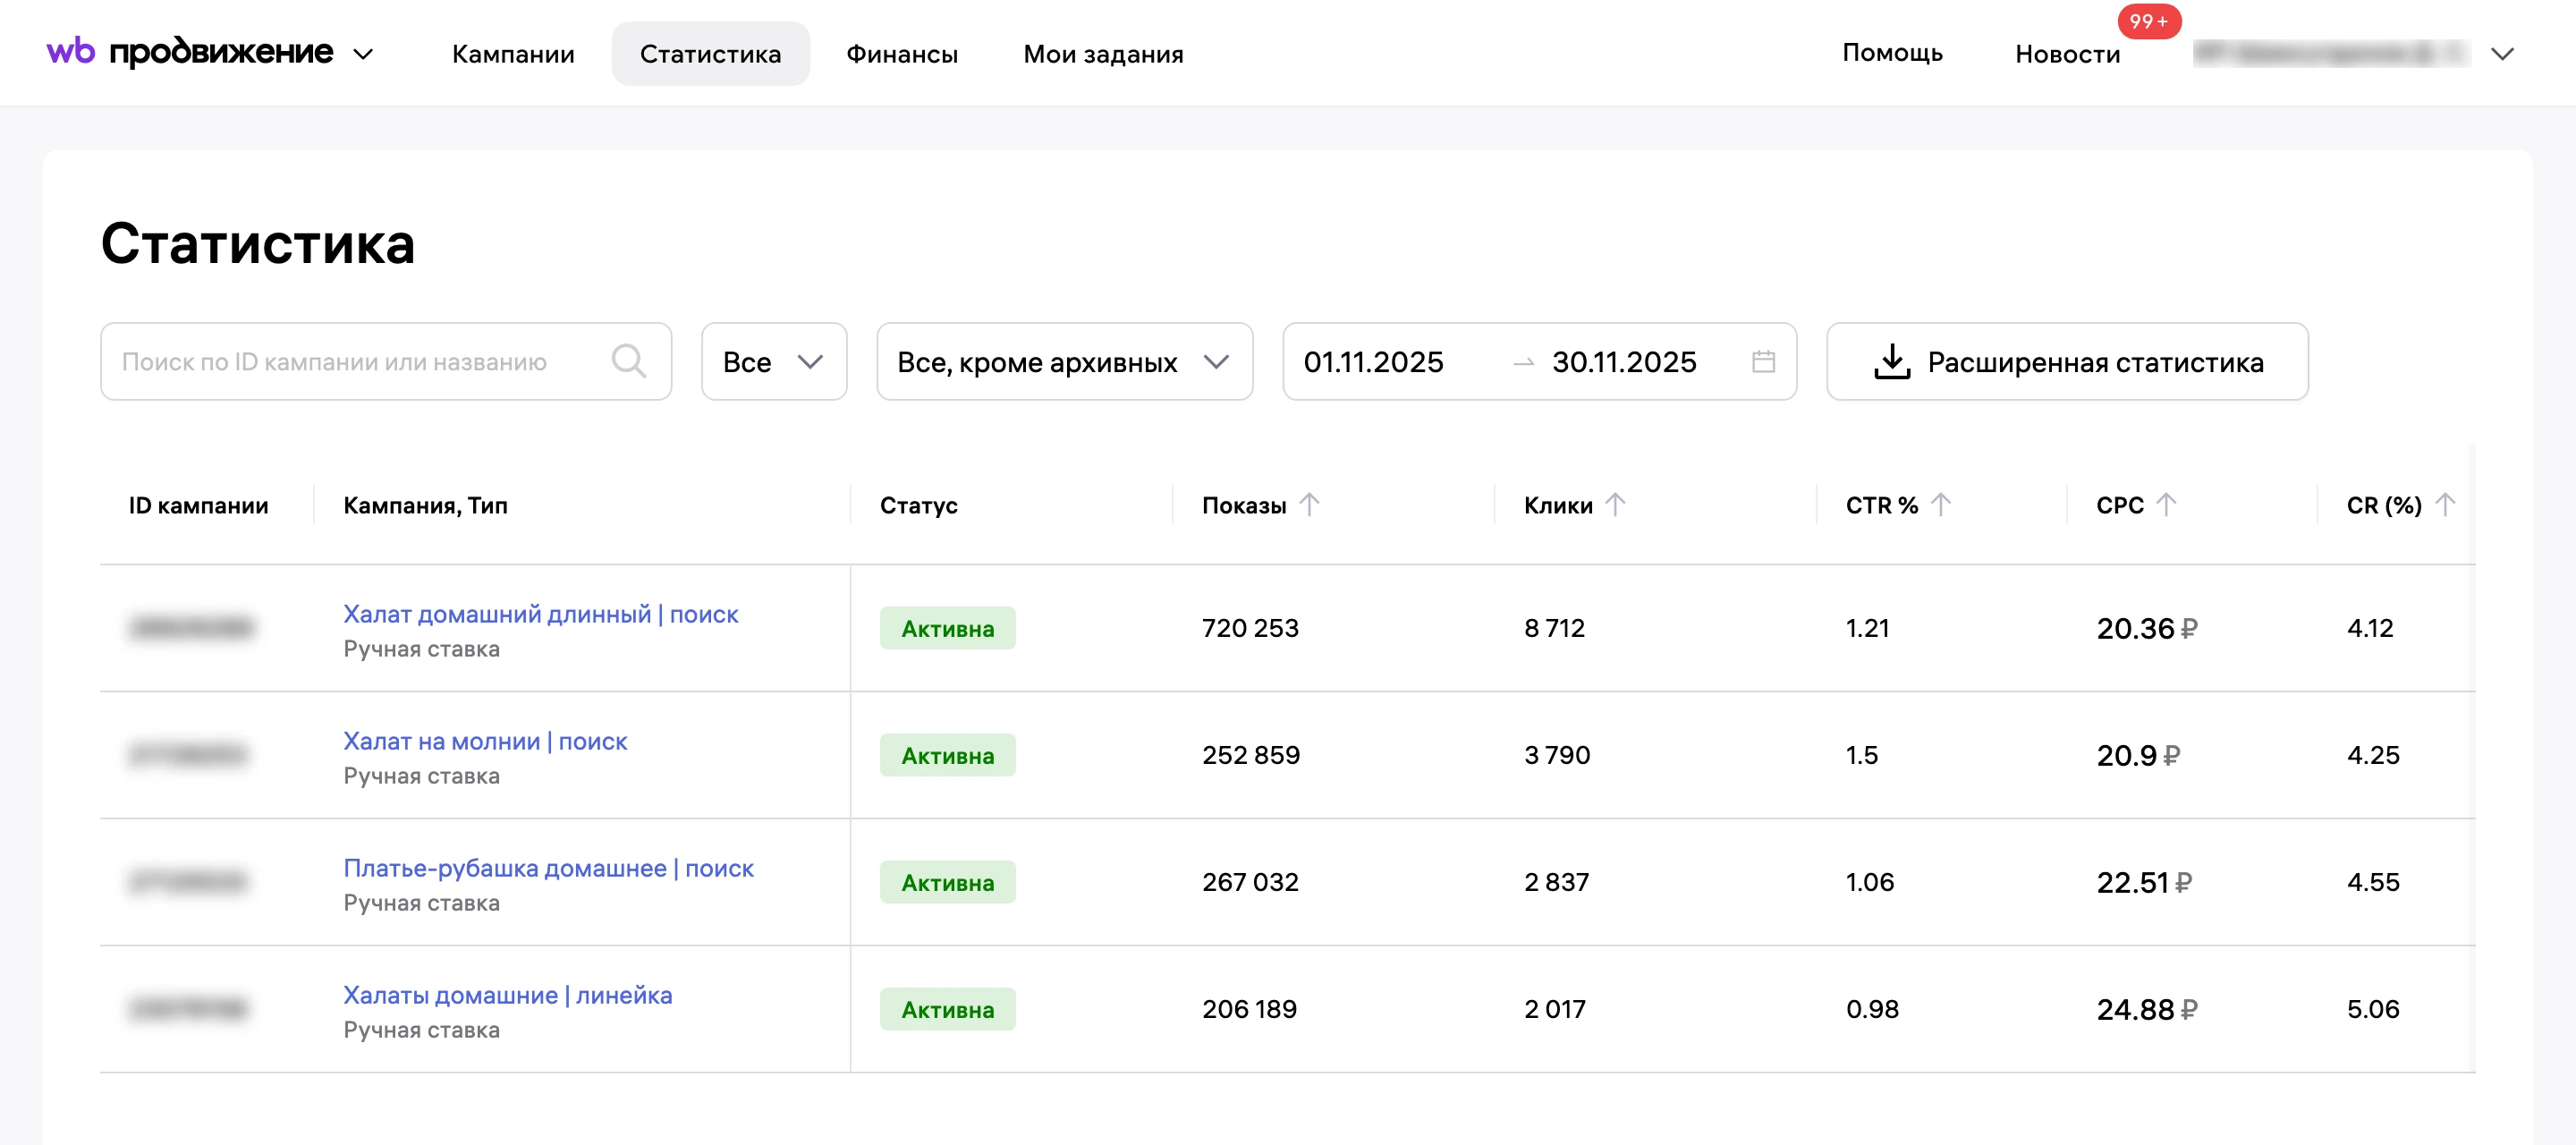Open the Кампании tab
Viewport: 2576px width, 1145px height.
[513, 54]
